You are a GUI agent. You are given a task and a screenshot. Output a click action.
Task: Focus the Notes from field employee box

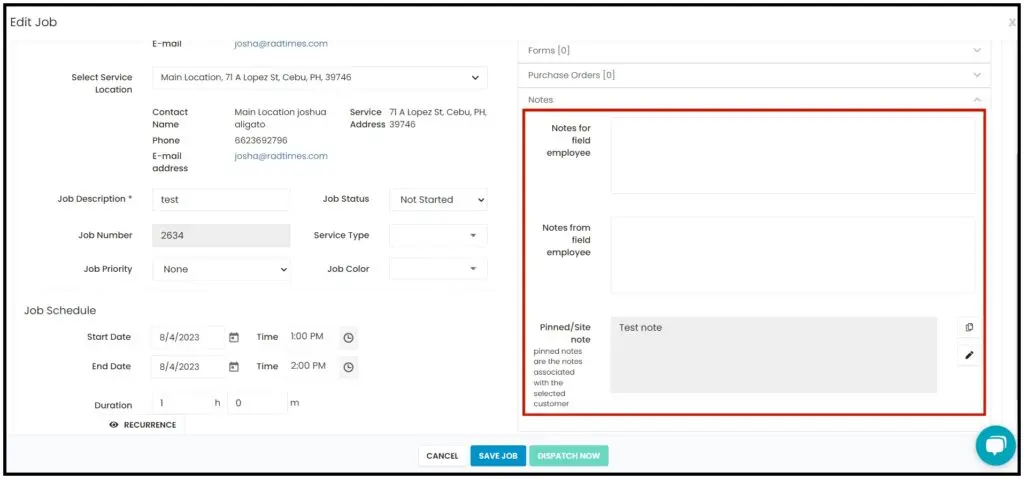[793, 255]
